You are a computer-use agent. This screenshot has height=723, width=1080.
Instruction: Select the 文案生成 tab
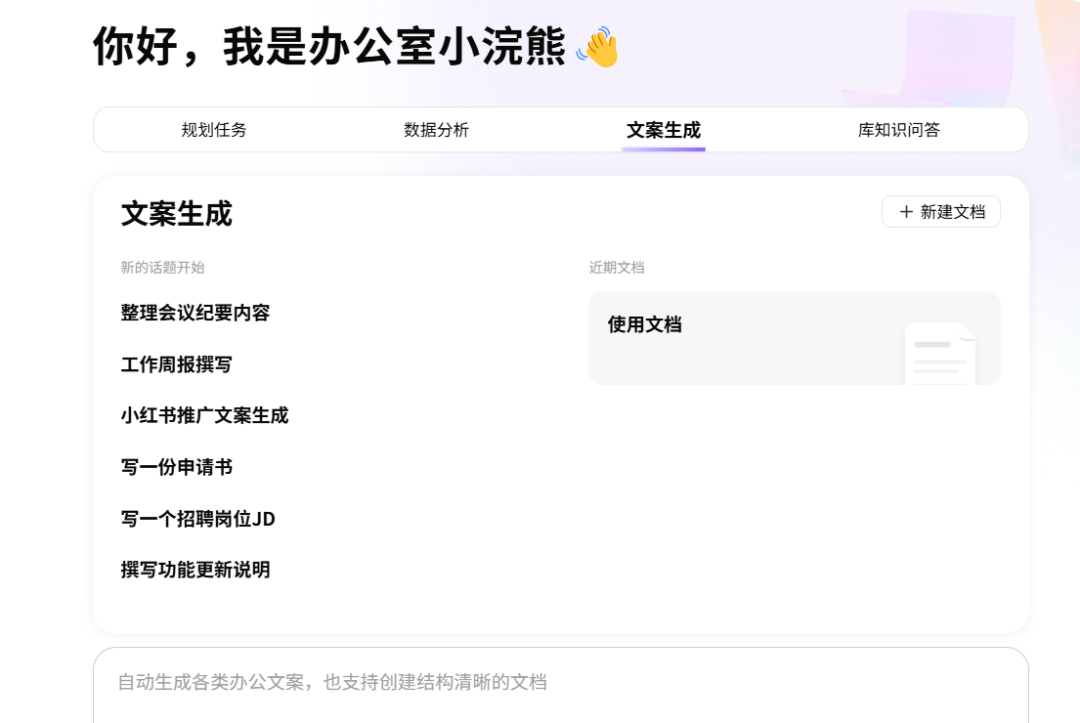coord(663,129)
